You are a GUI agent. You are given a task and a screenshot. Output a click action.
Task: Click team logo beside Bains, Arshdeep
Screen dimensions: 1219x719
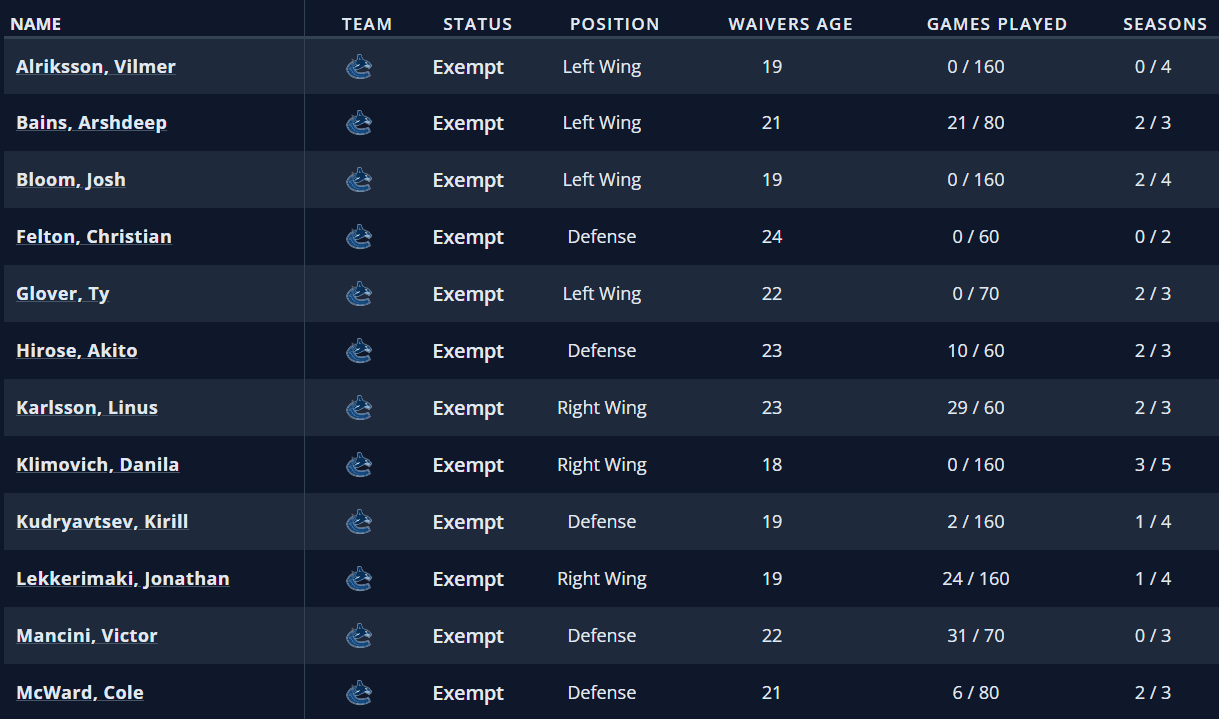pyautogui.click(x=358, y=123)
